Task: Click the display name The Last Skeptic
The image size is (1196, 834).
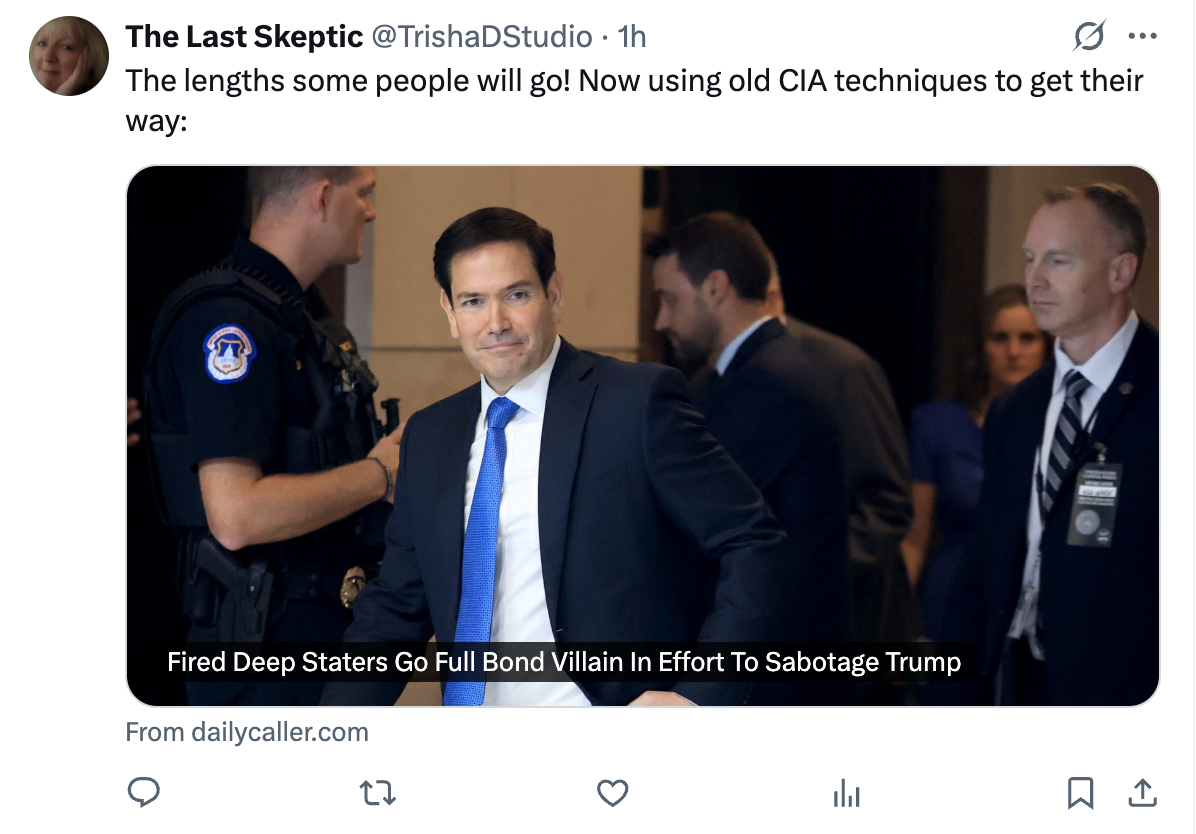Action: [x=244, y=37]
